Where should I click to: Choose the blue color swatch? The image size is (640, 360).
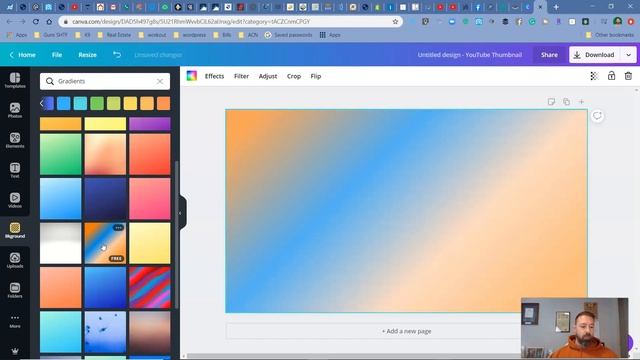(64, 103)
